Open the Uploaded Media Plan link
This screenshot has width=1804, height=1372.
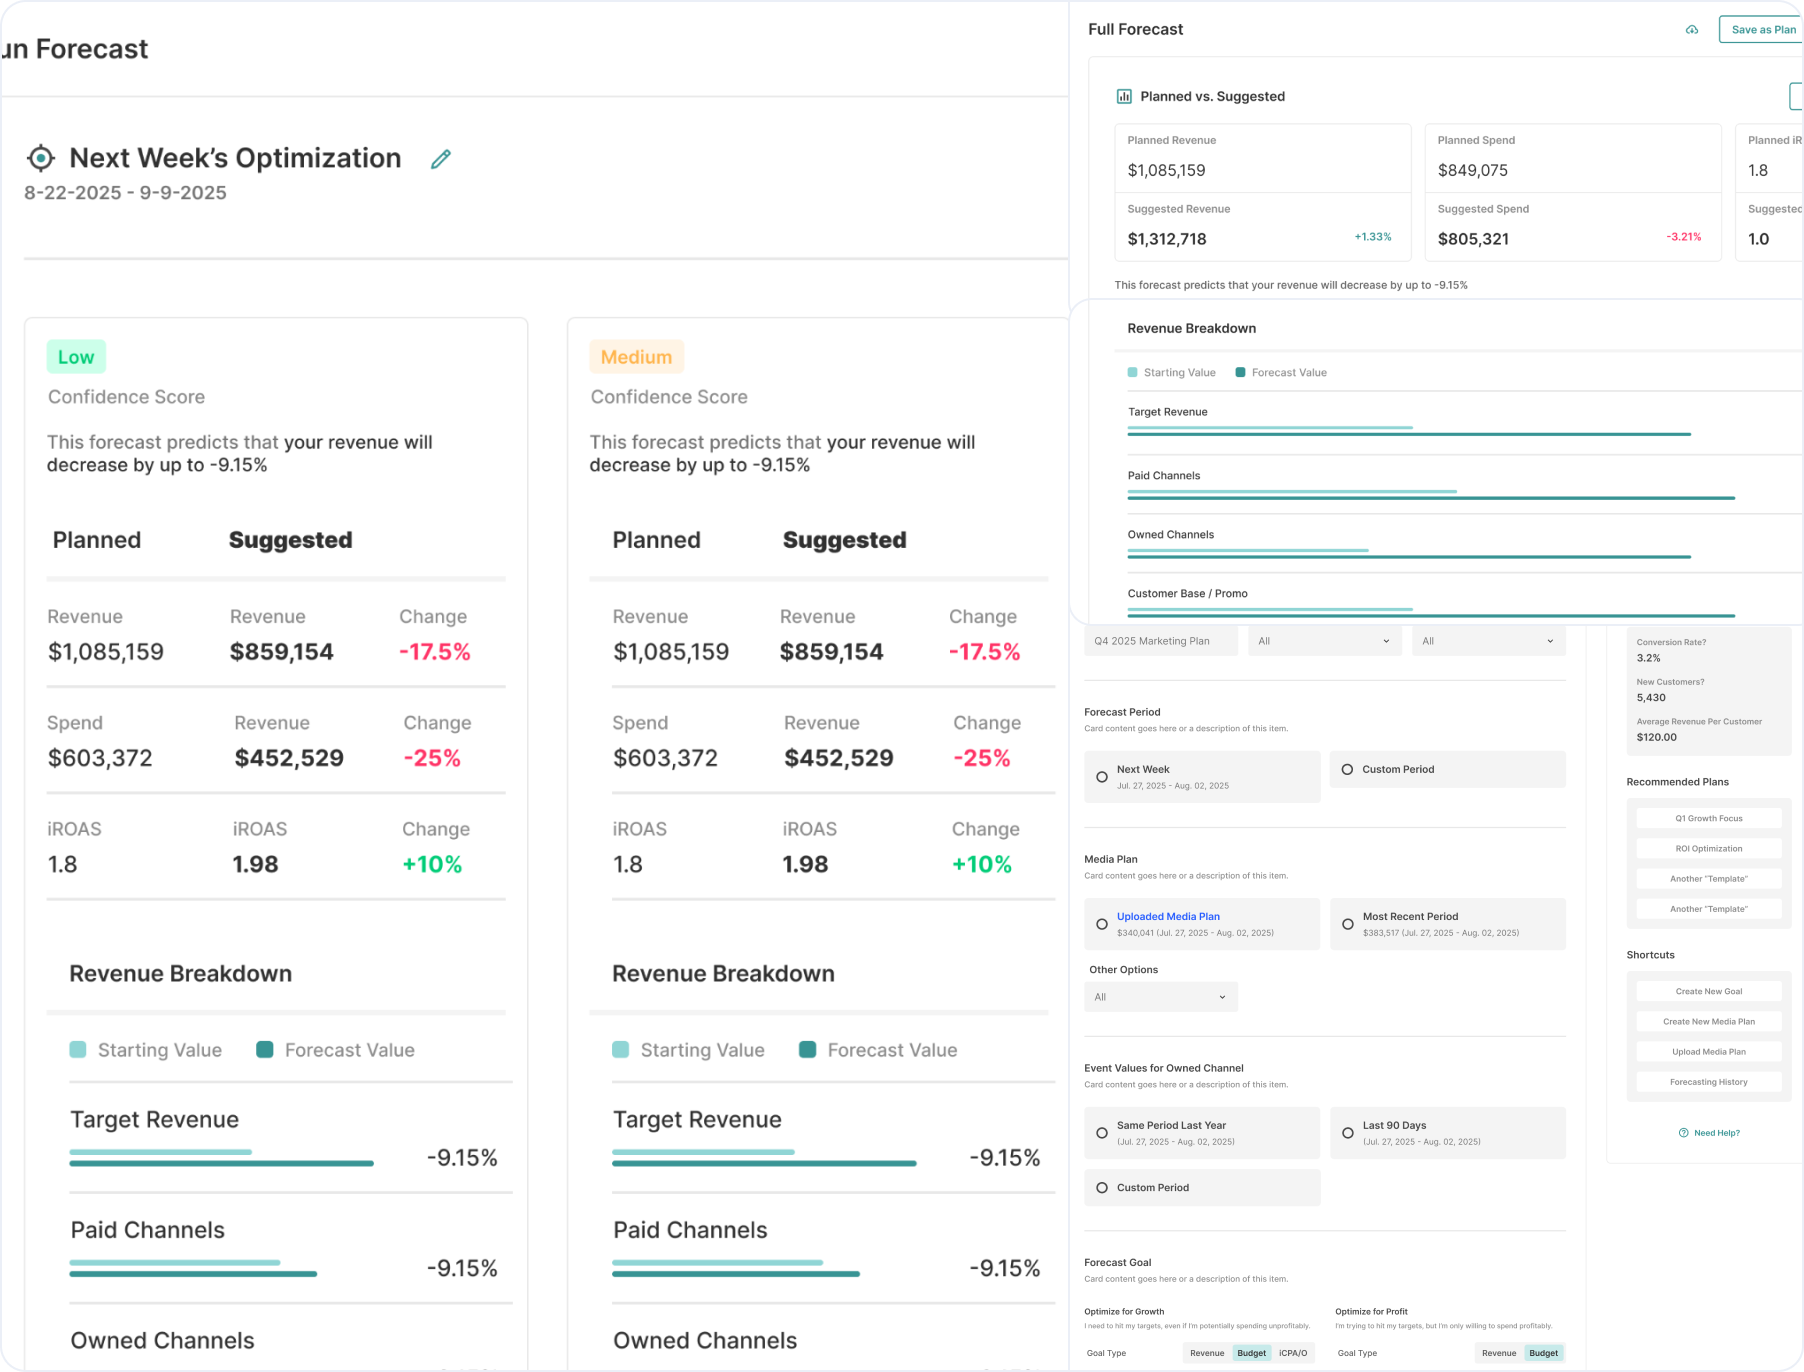click(x=1168, y=916)
